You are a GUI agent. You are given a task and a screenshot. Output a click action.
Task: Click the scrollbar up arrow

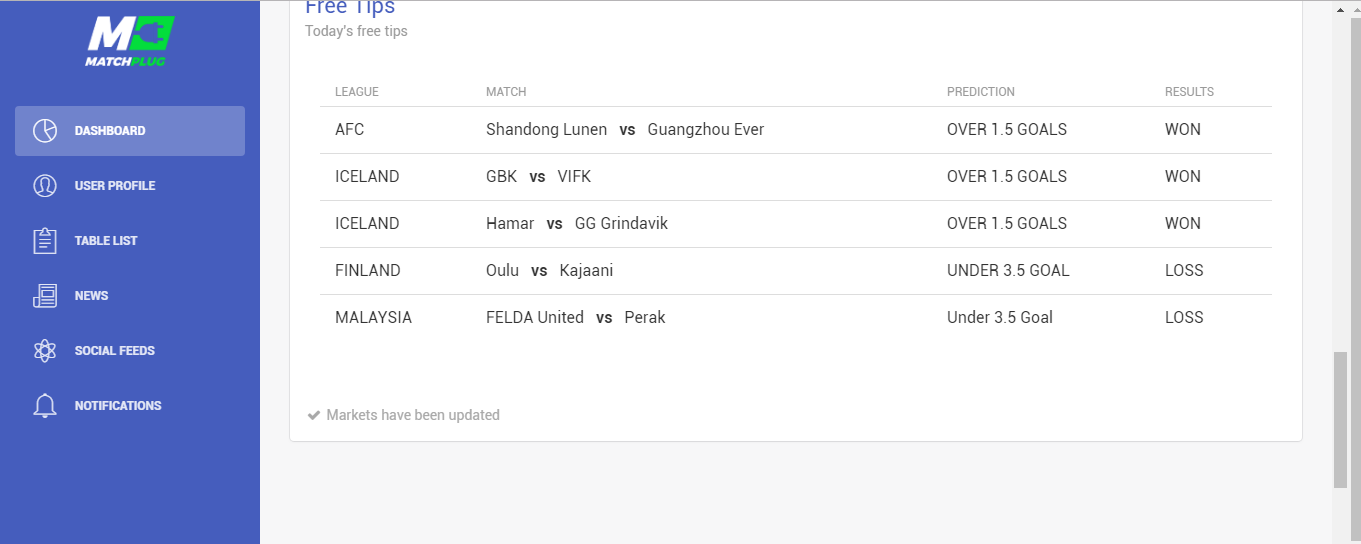[x=1341, y=9]
